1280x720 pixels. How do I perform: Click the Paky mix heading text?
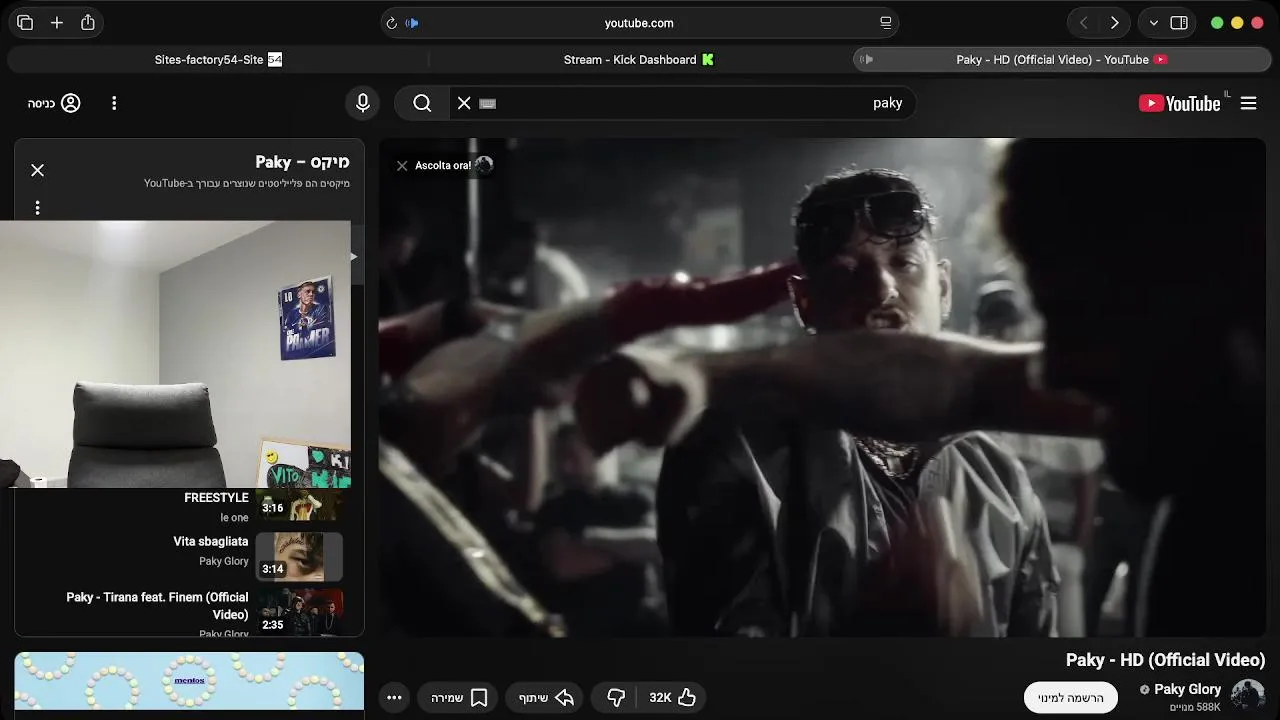pyautogui.click(x=302, y=162)
